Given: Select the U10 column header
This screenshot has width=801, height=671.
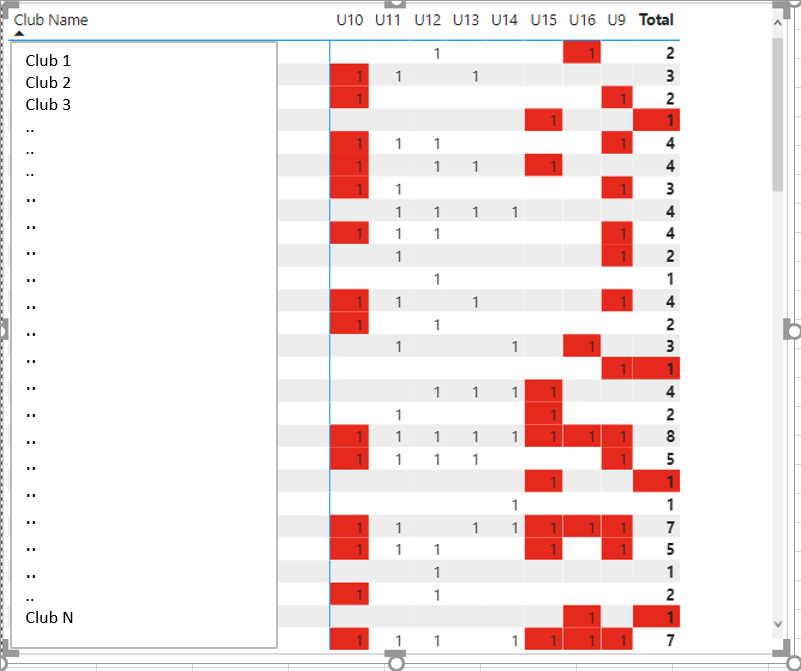Looking at the screenshot, I should (349, 20).
